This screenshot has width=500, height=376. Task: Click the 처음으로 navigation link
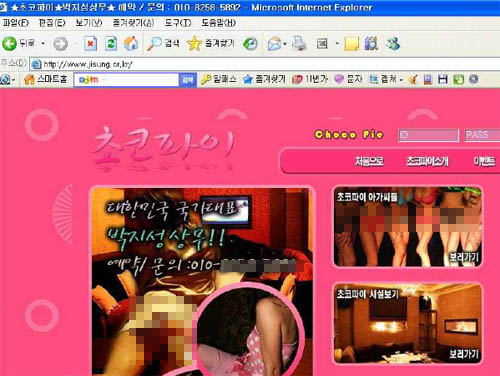[x=369, y=162]
